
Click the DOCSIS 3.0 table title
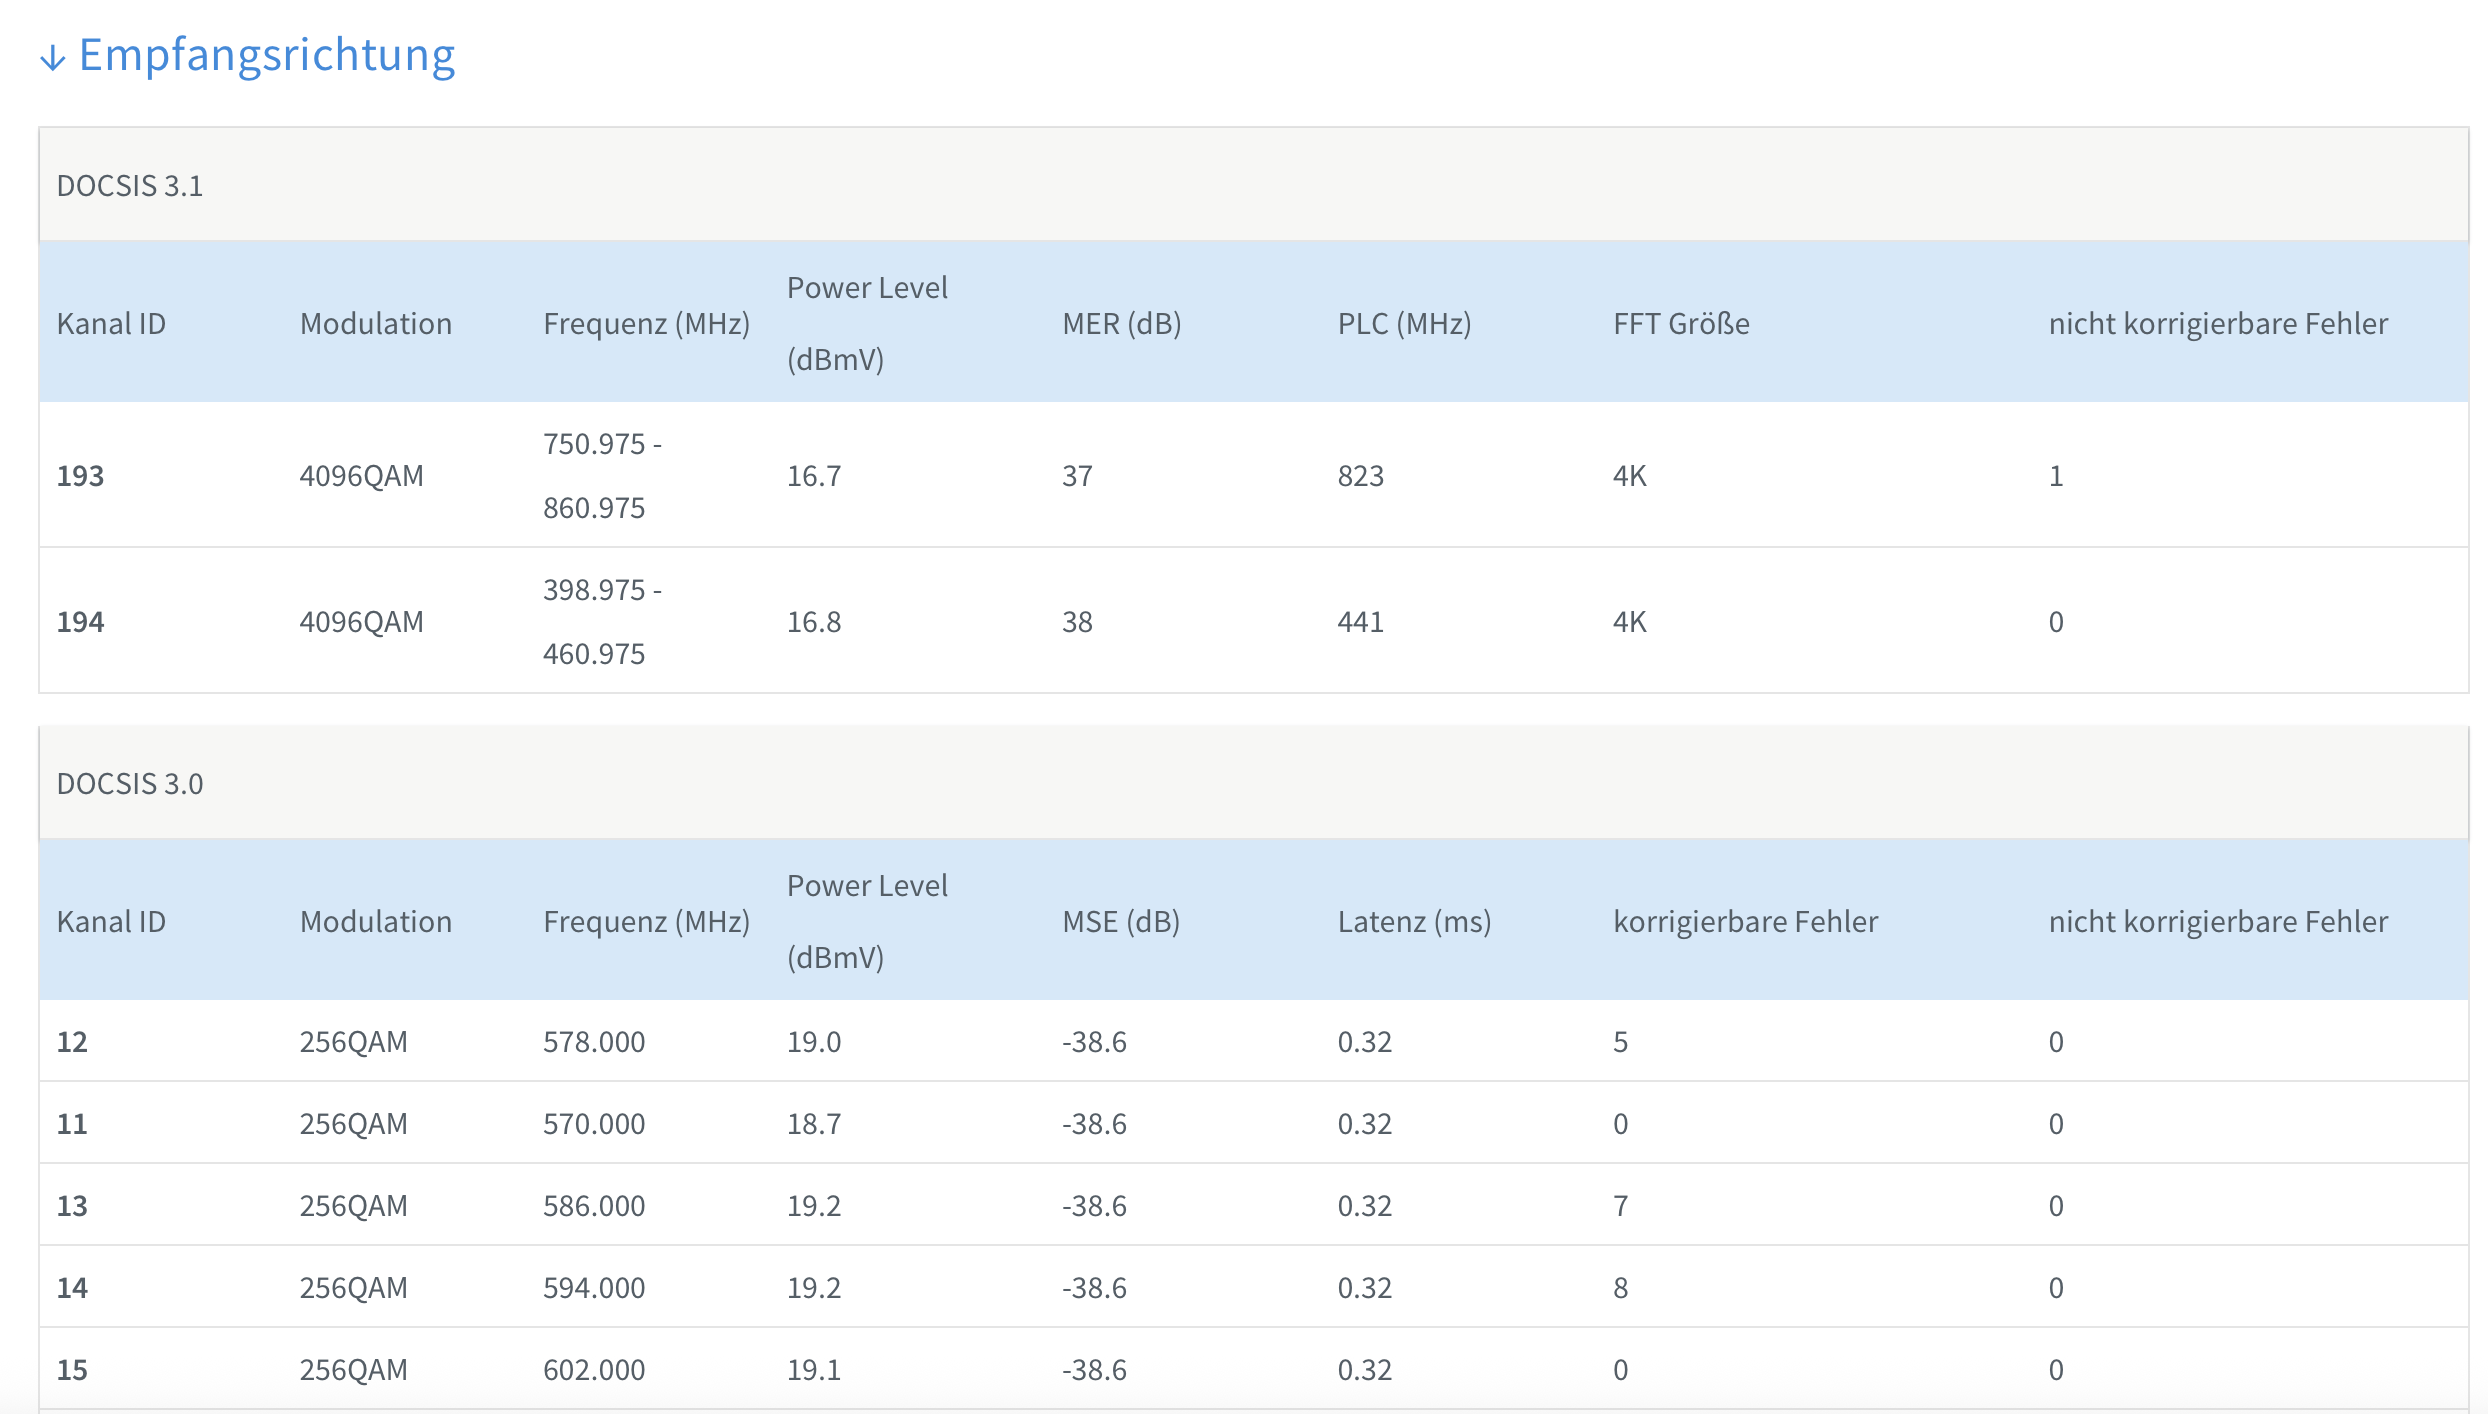pos(130,784)
